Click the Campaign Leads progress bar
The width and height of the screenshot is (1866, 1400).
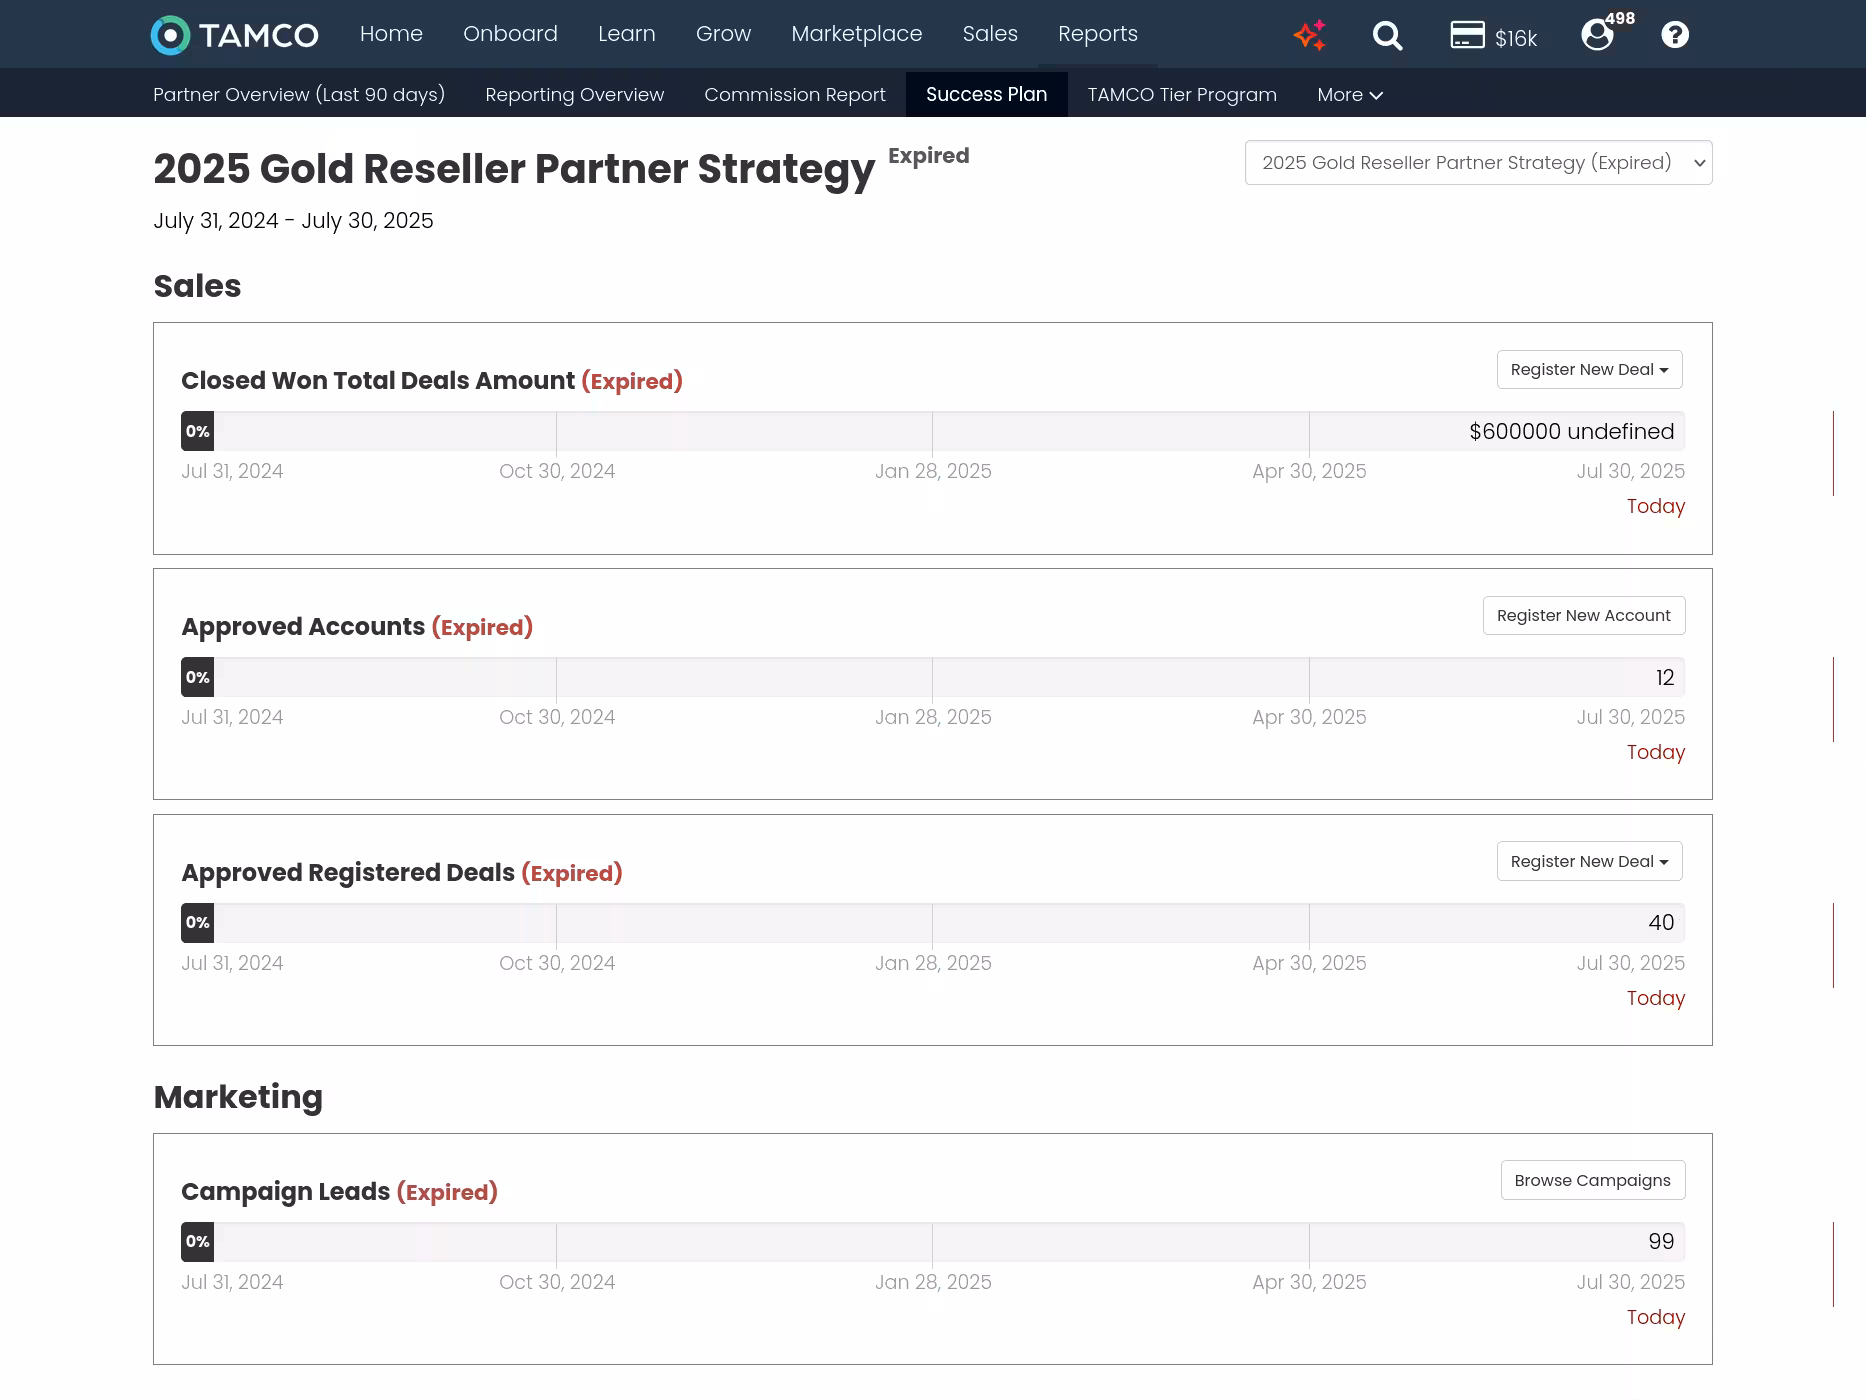point(932,1242)
